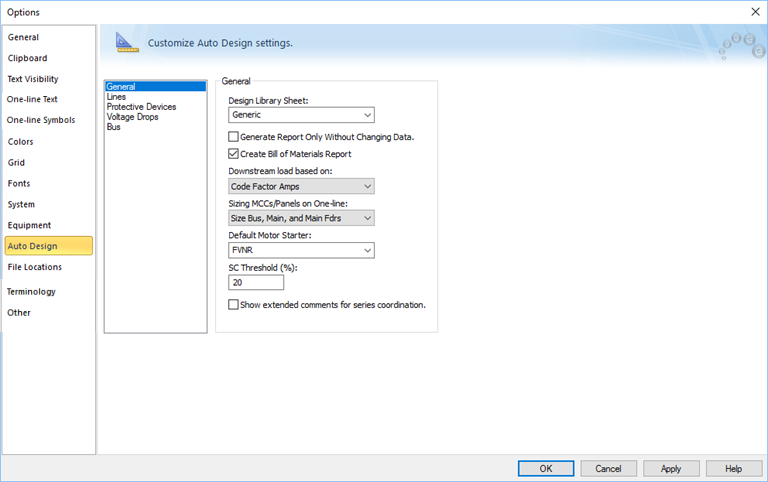Toggle Show extended comments for series coordination
The height and width of the screenshot is (482, 768).
(234, 304)
